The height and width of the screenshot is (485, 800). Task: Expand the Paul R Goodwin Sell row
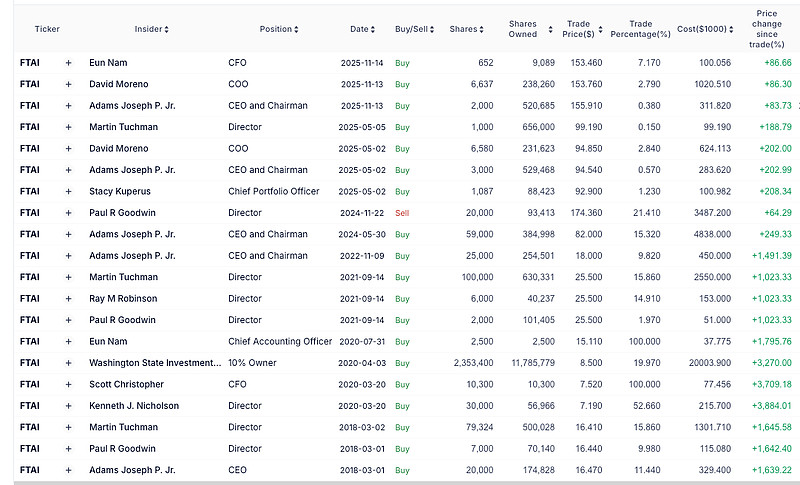(68, 213)
